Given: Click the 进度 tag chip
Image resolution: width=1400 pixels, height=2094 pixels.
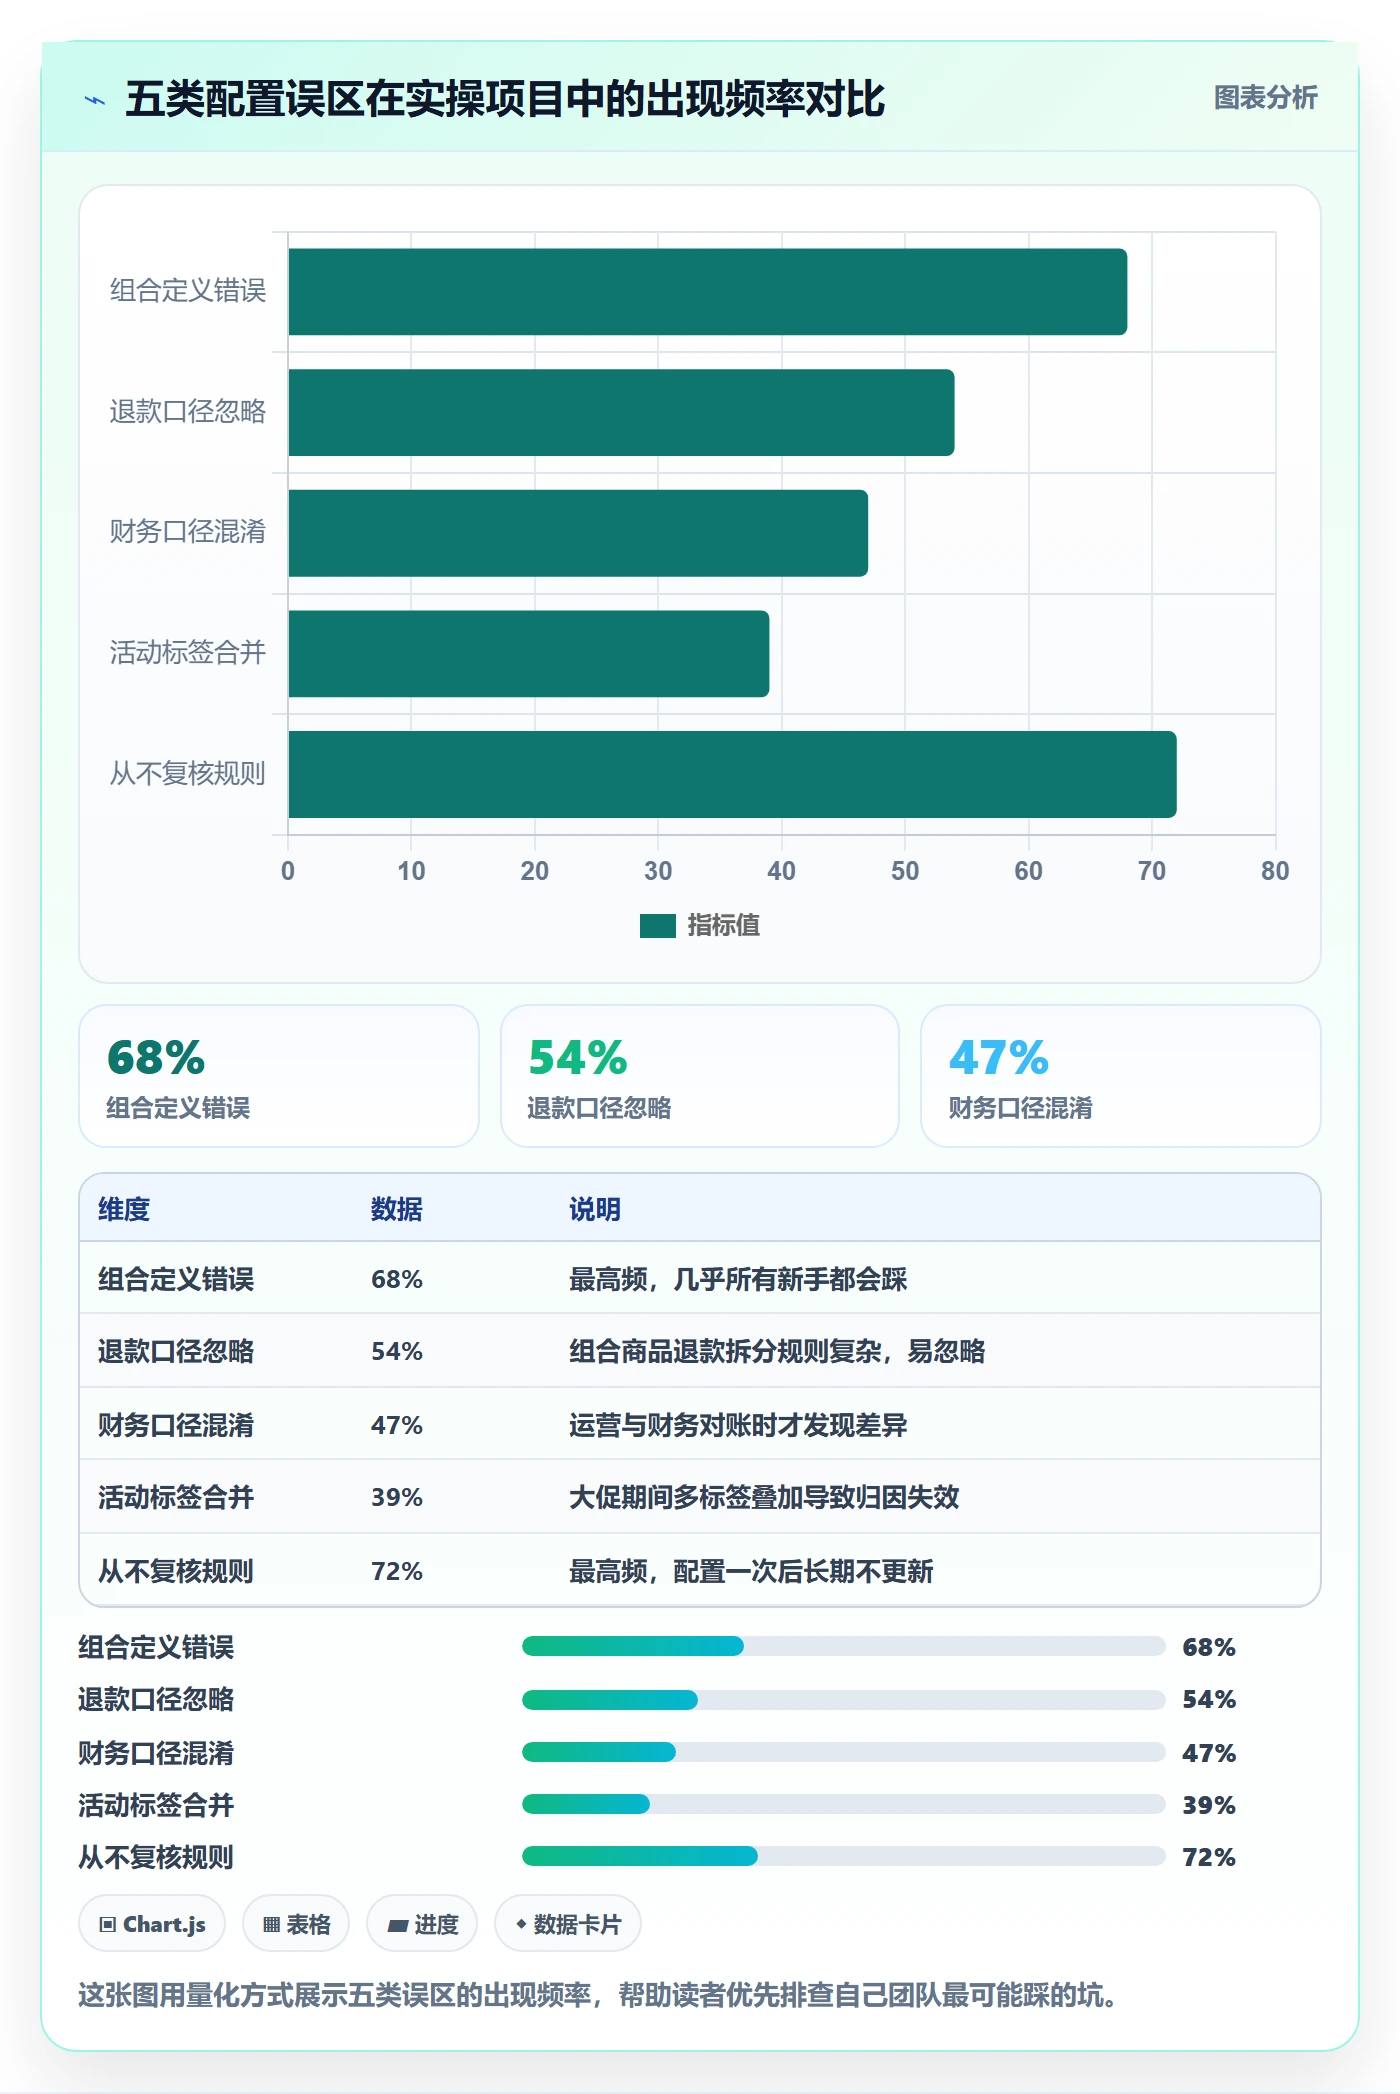Looking at the screenshot, I should pos(422,1924).
